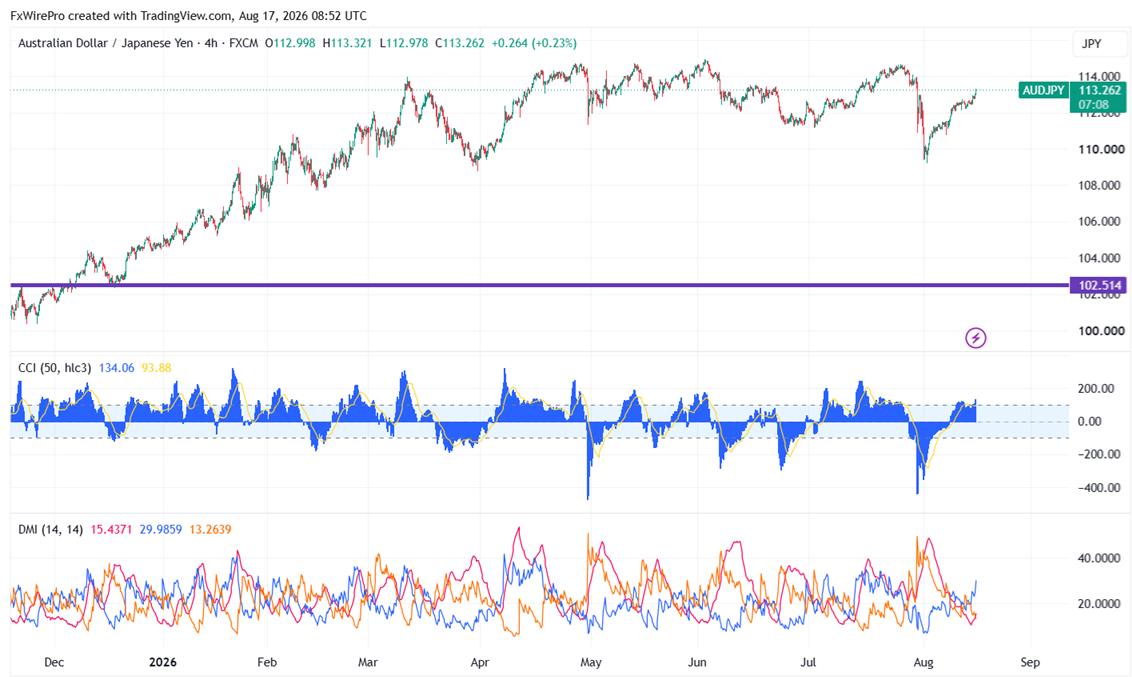Select the purple horizontal support line
Image resolution: width=1132 pixels, height=677 pixels.
(x=539, y=285)
